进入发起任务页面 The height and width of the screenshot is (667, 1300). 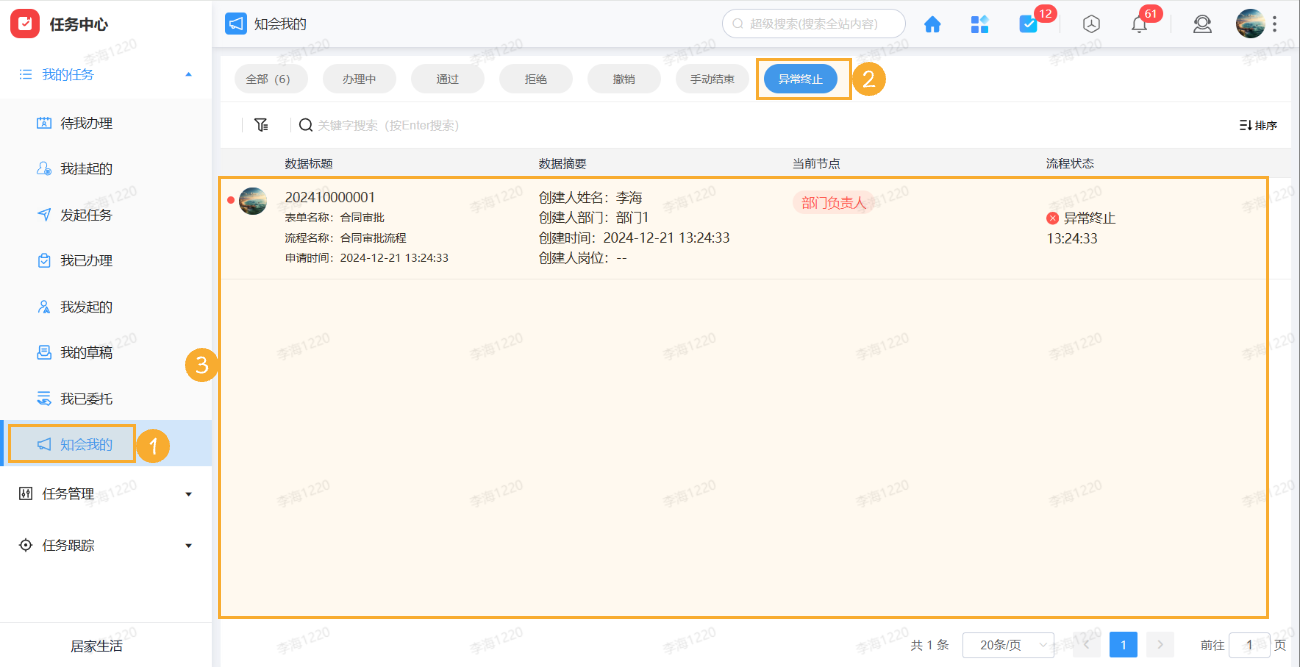coord(86,214)
